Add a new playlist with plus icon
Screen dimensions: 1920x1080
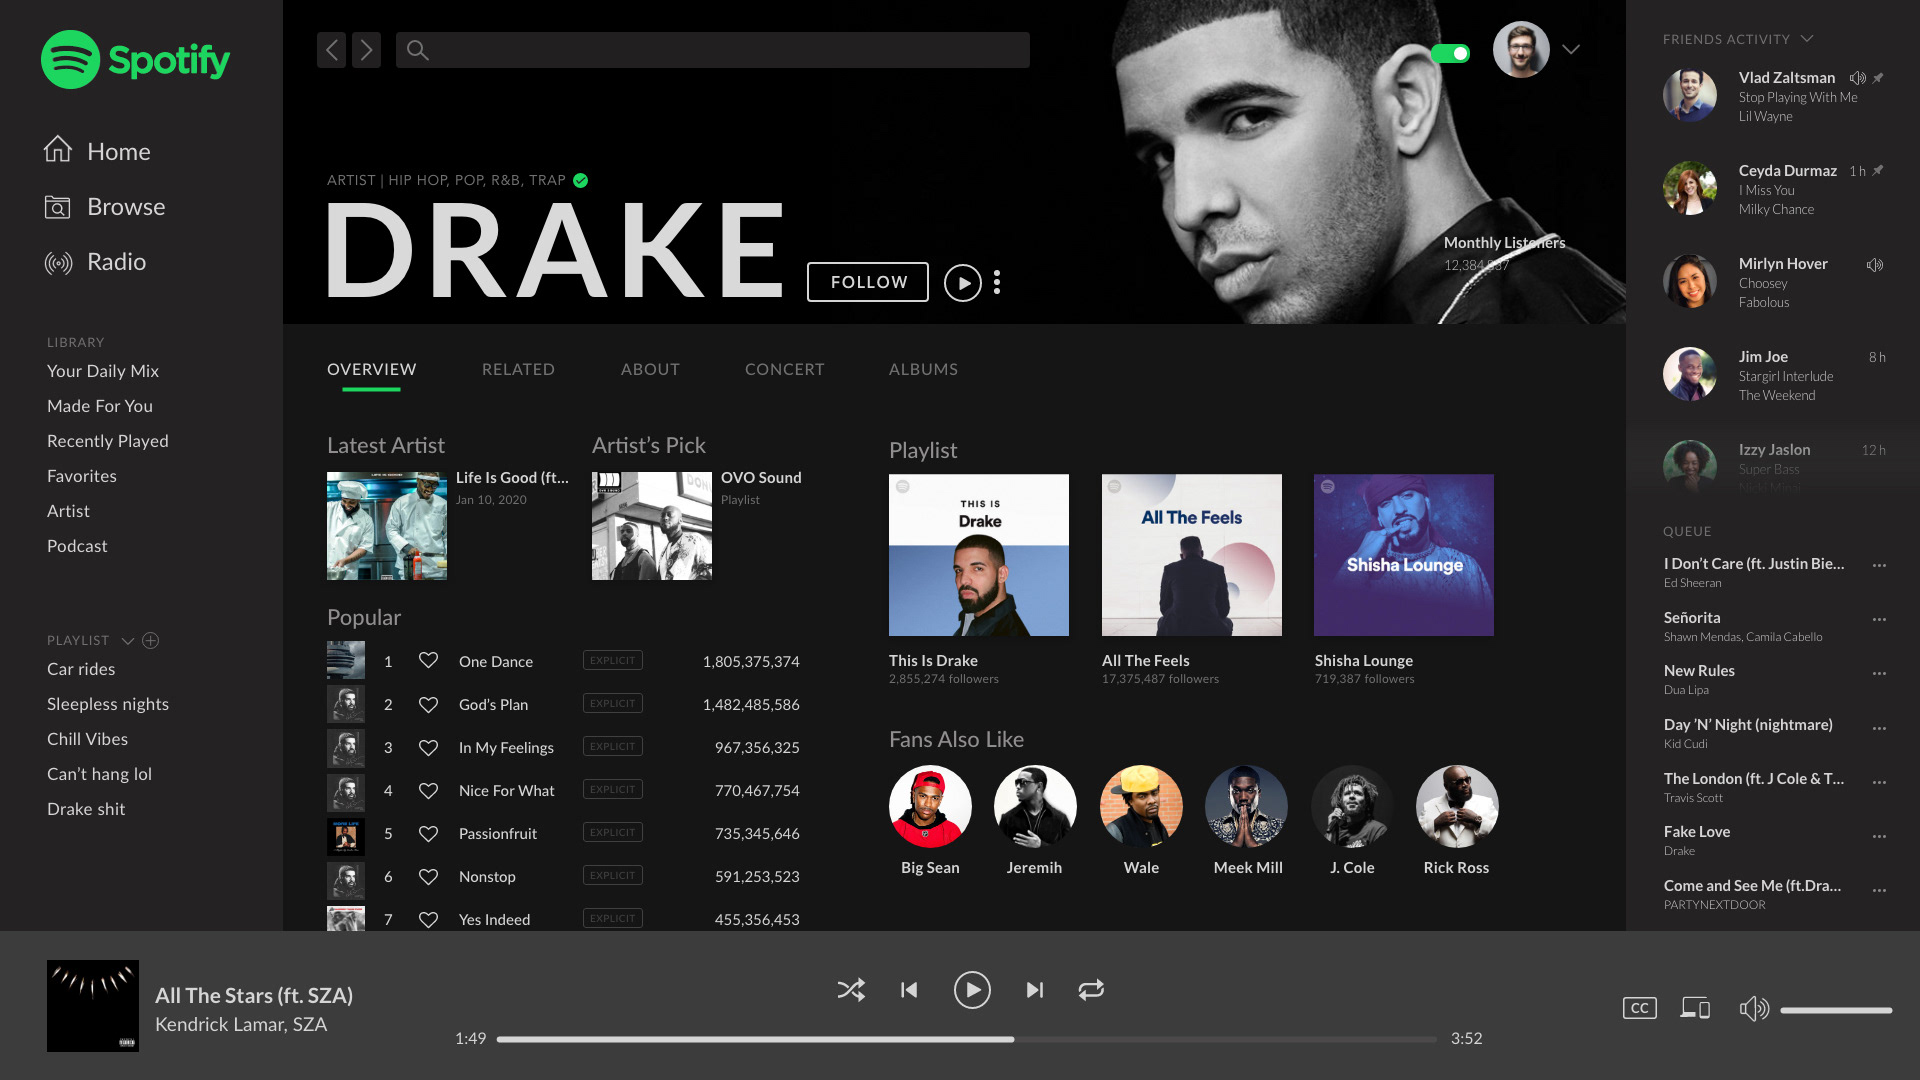coord(151,640)
